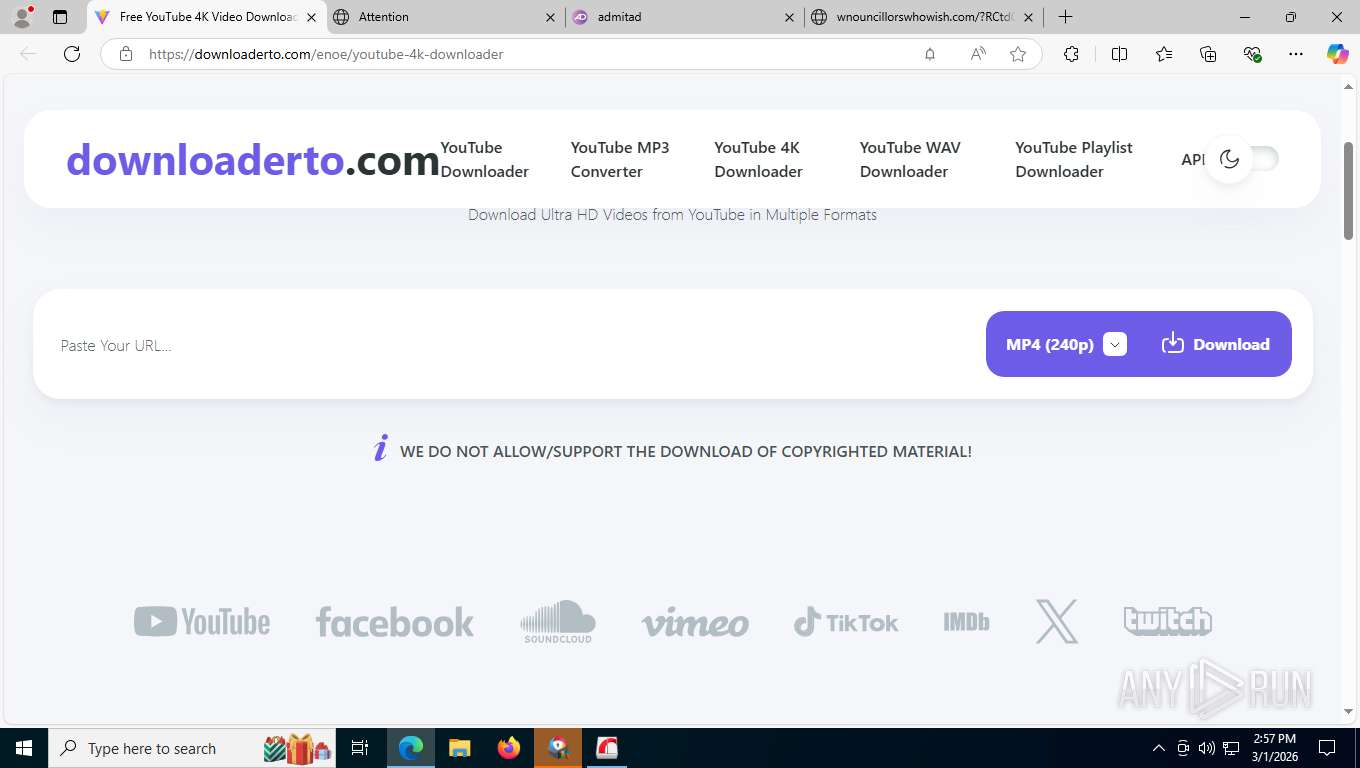Switch to the Attention tab
Viewport: 1360px width, 768px height.
coord(440,17)
